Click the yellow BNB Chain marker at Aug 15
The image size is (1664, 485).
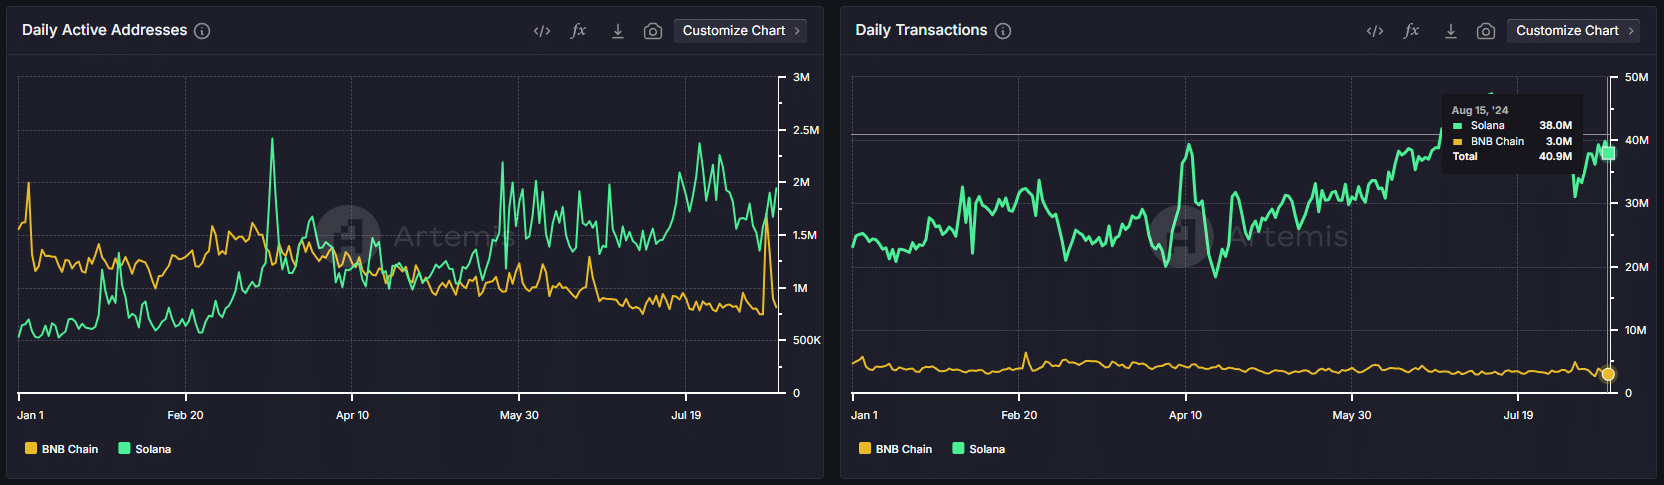point(1608,374)
